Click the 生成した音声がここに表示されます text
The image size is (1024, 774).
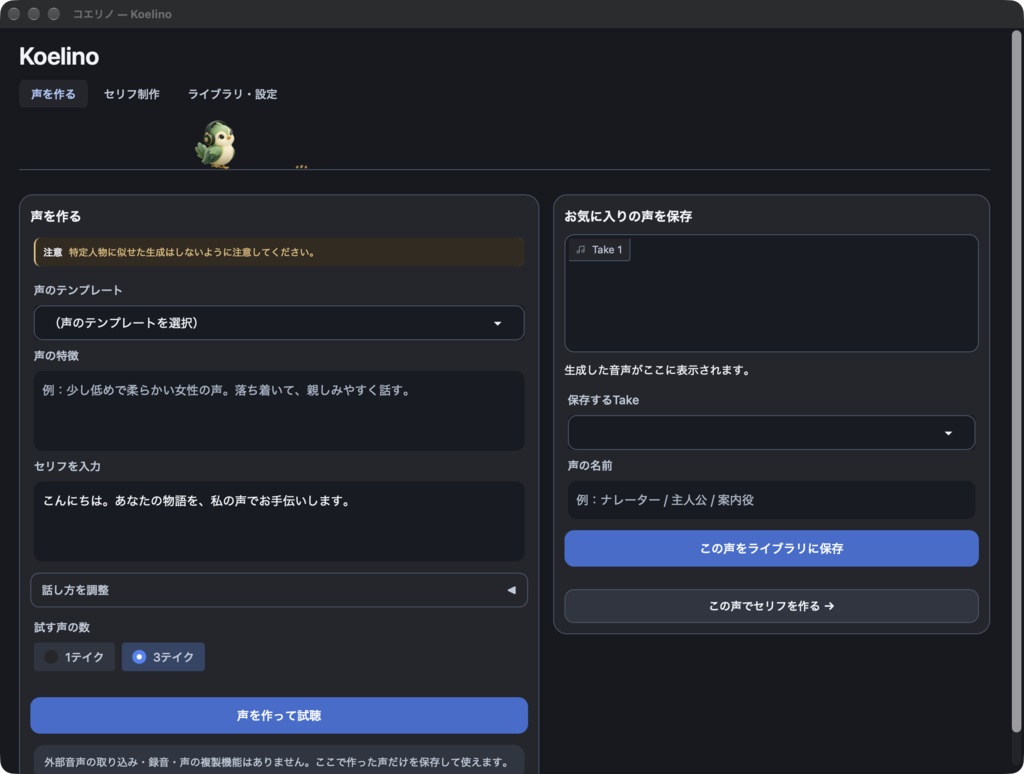(x=657, y=370)
